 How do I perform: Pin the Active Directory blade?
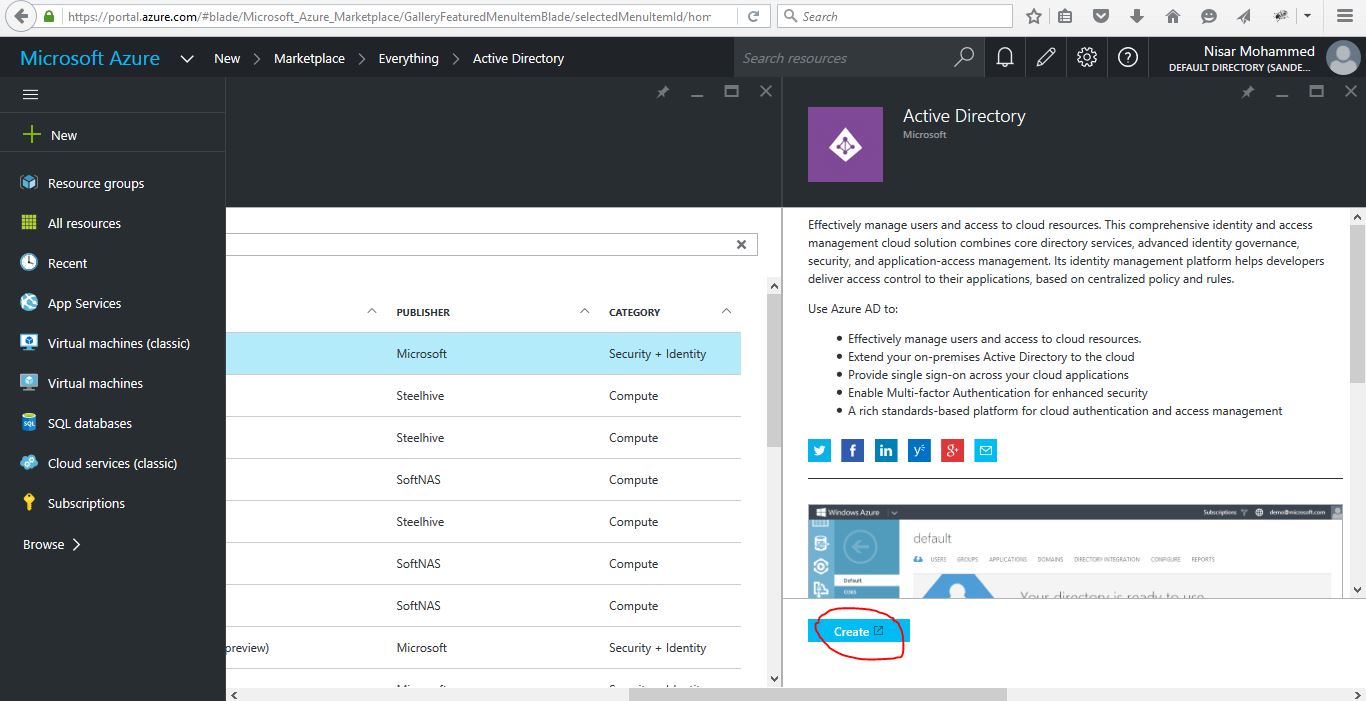point(1247,91)
